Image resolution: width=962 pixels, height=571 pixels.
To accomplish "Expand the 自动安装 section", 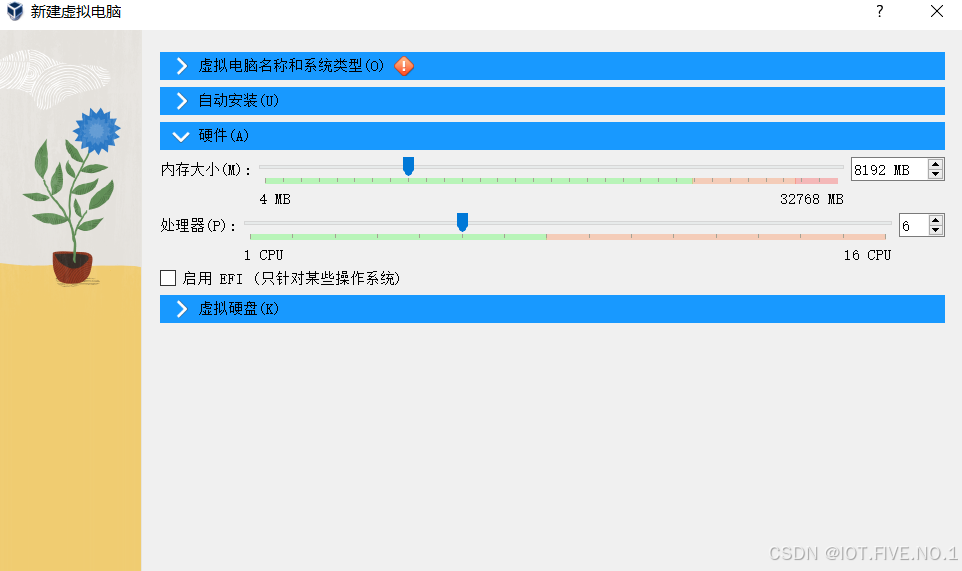I will pyautogui.click(x=552, y=101).
